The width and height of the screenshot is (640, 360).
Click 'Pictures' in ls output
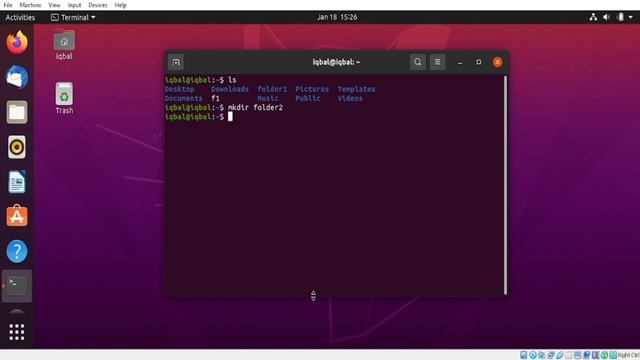click(x=312, y=89)
